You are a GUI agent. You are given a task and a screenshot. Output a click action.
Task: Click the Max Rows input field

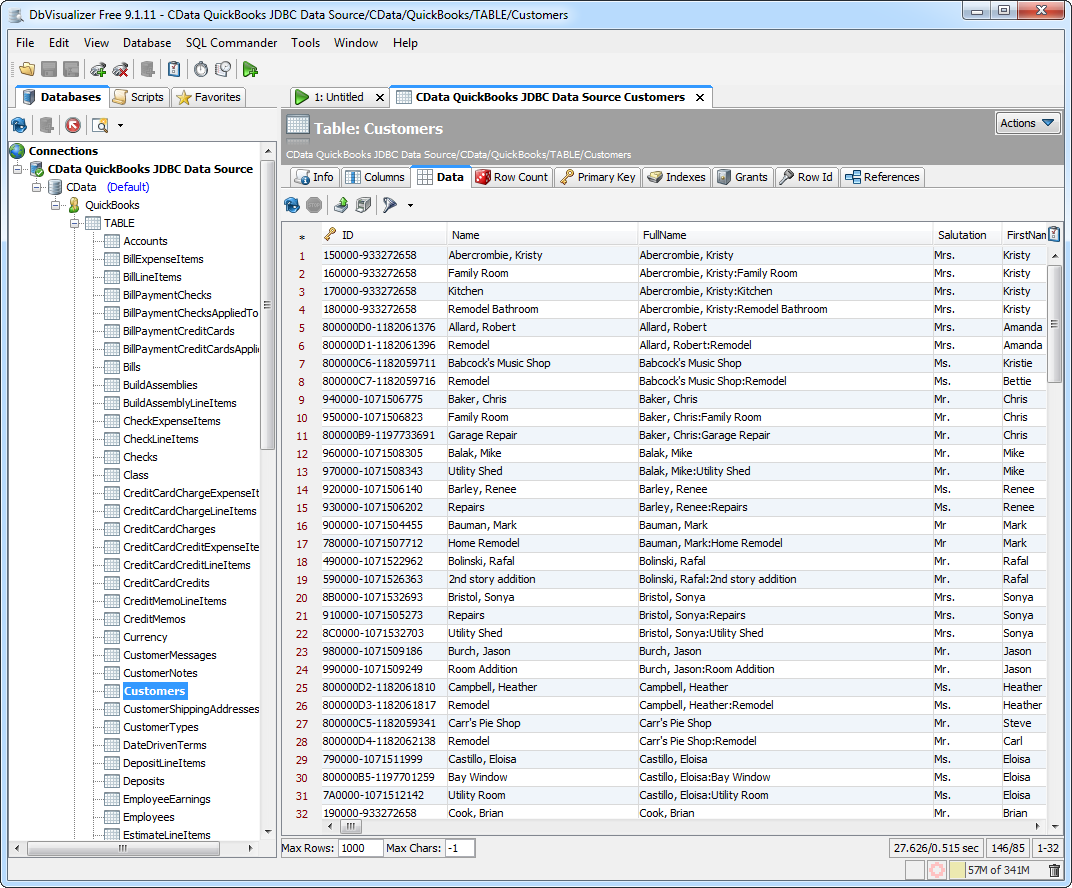tap(360, 848)
